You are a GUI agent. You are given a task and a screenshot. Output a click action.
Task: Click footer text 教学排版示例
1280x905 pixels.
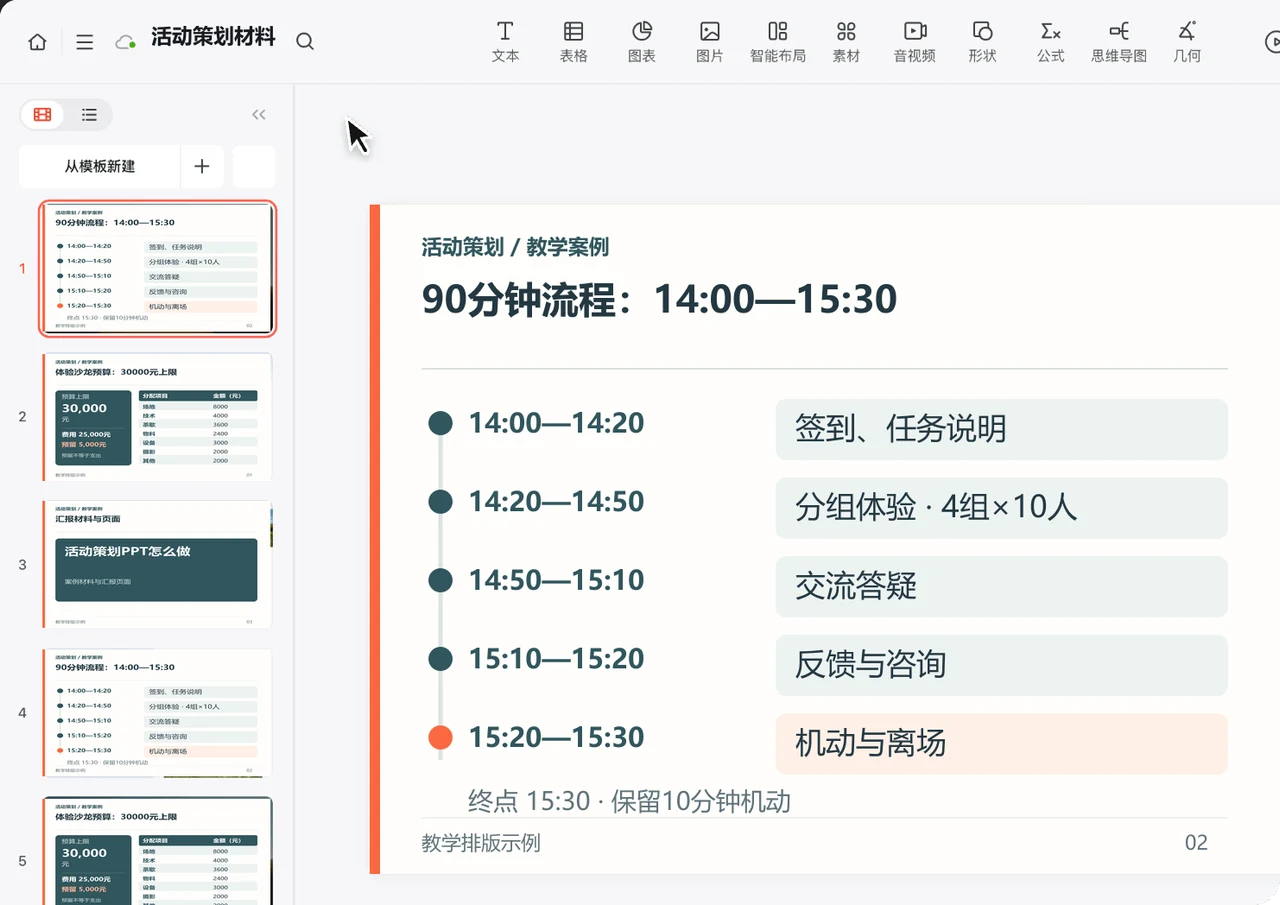pos(481,843)
